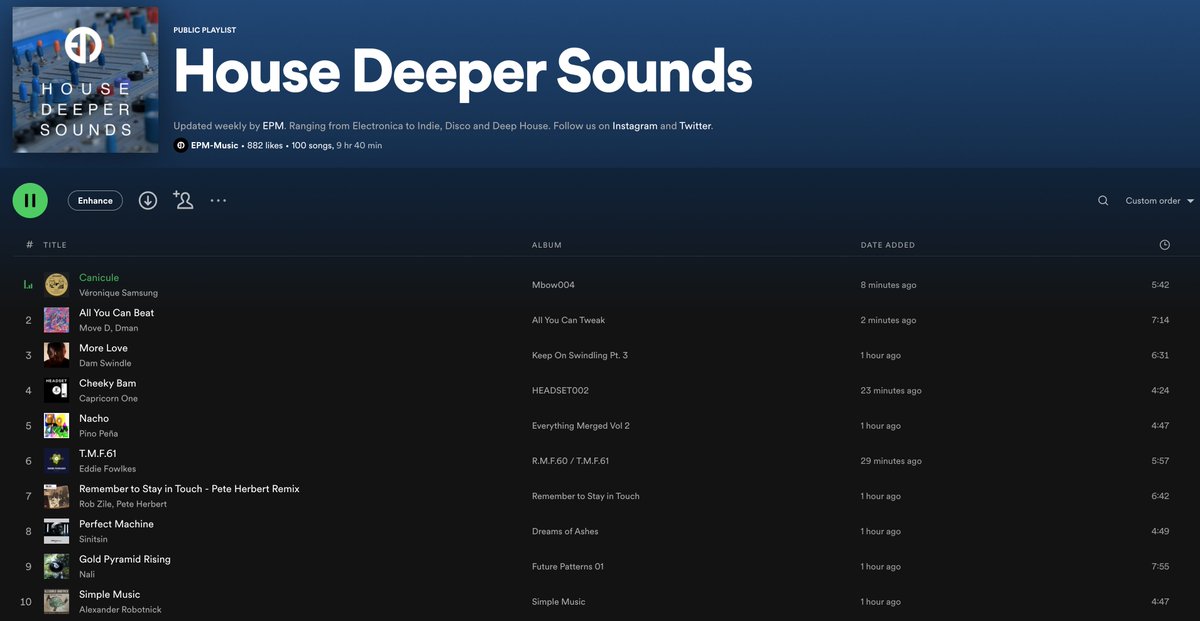Open the Instagram link
The width and height of the screenshot is (1200, 621).
[x=635, y=126]
